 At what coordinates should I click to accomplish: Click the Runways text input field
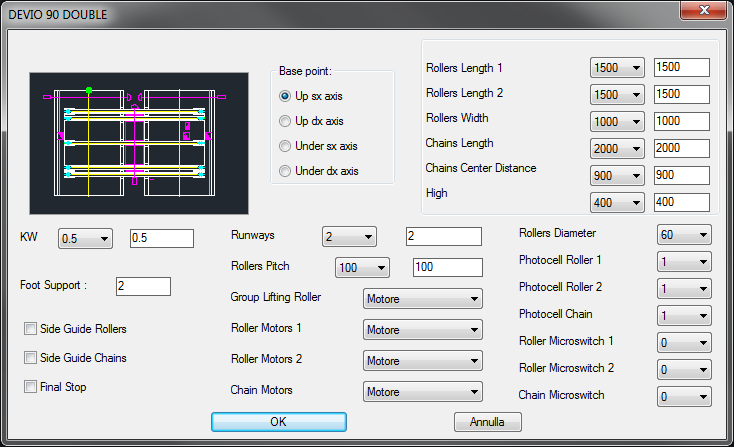[444, 236]
